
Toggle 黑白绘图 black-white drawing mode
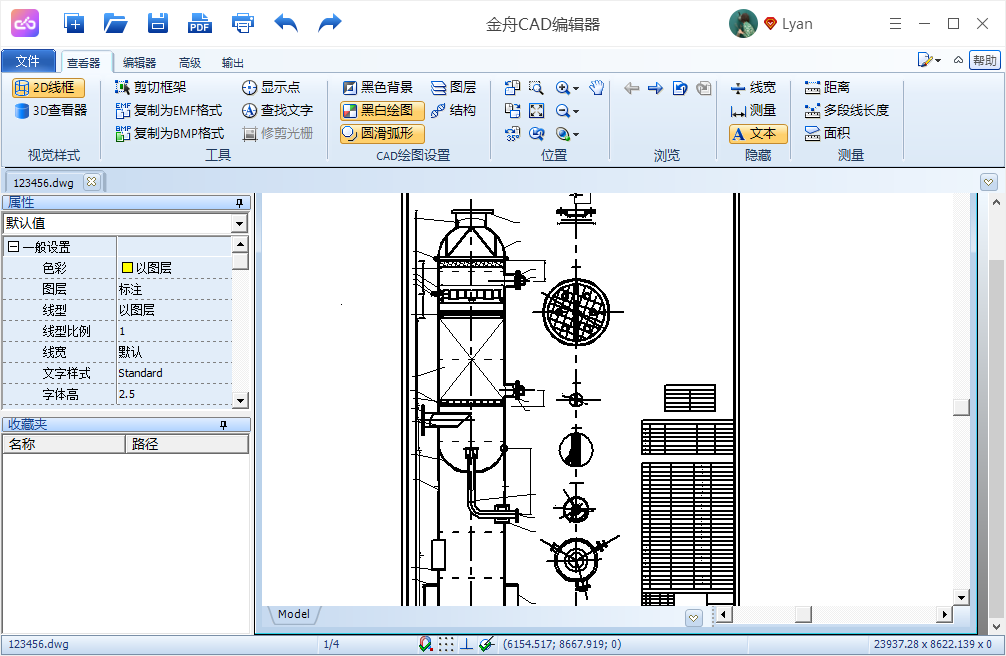[x=381, y=110]
